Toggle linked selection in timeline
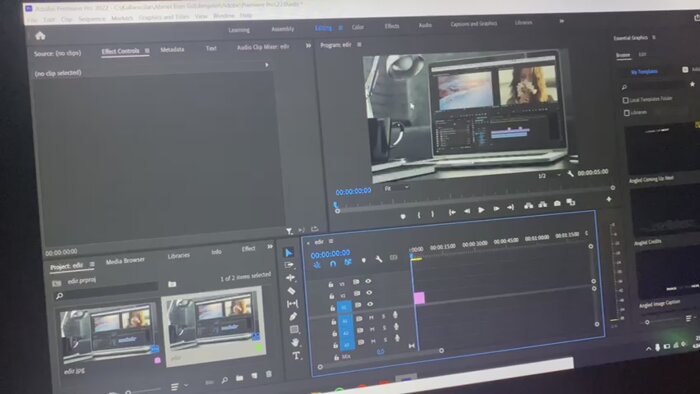700x394 pixels. tap(348, 262)
